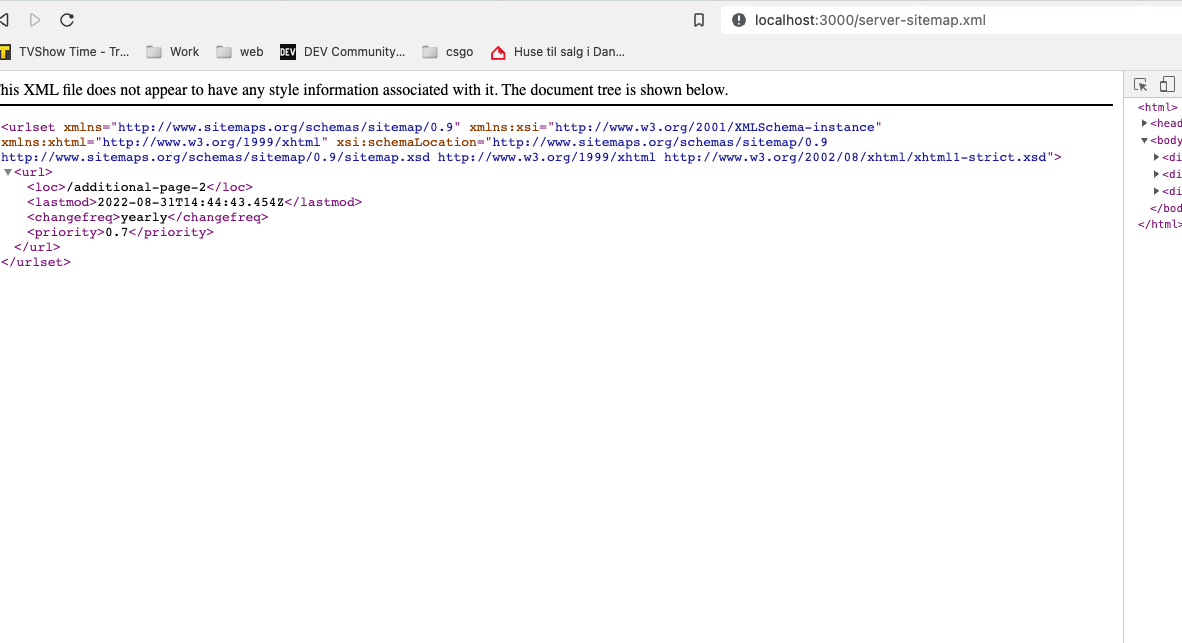This screenshot has height=643, width=1182.
Task: Collapse the url XML node
Action: pos(8,173)
